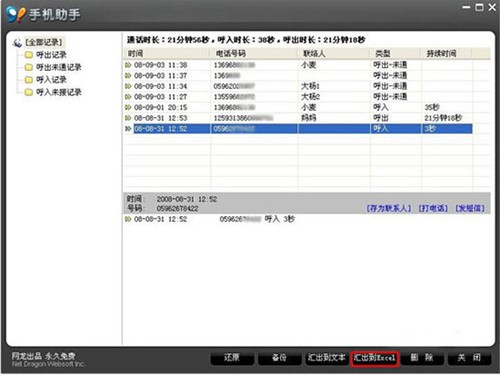Click the 手机助手 app logo icon
Viewport: 500px width, 375px height.
pyautogui.click(x=16, y=14)
